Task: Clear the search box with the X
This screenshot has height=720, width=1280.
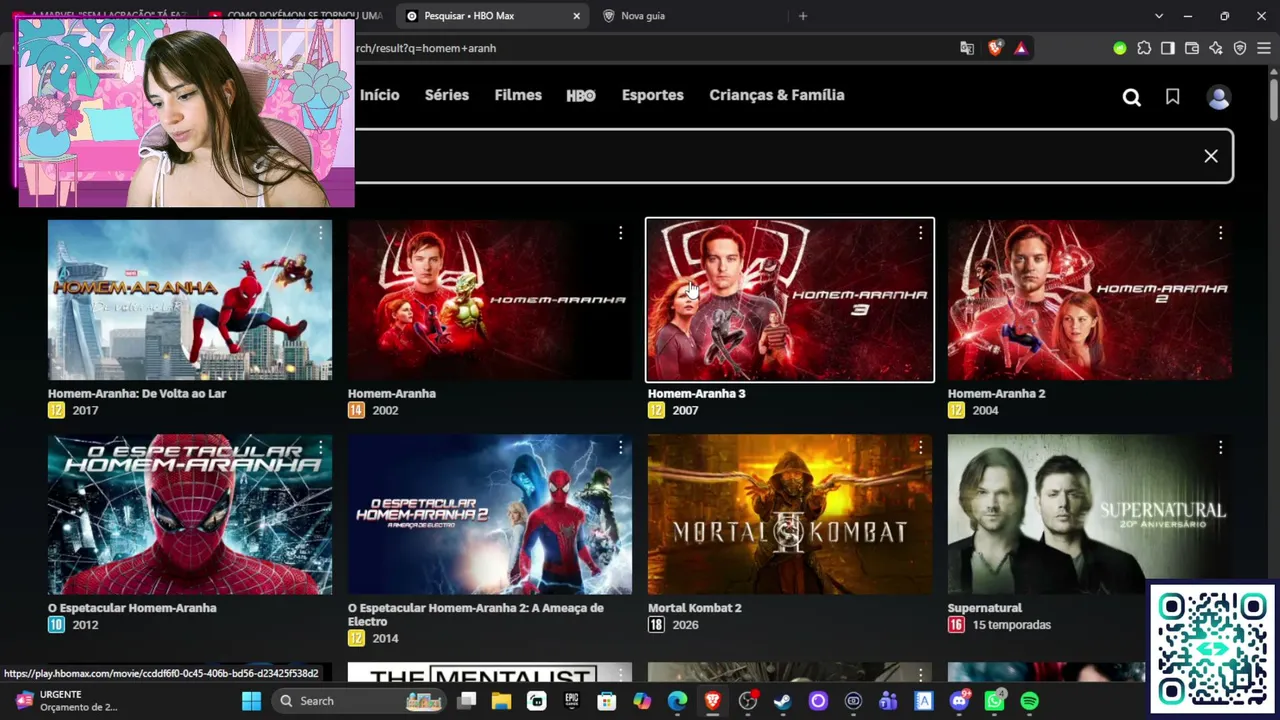Action: point(1211,156)
